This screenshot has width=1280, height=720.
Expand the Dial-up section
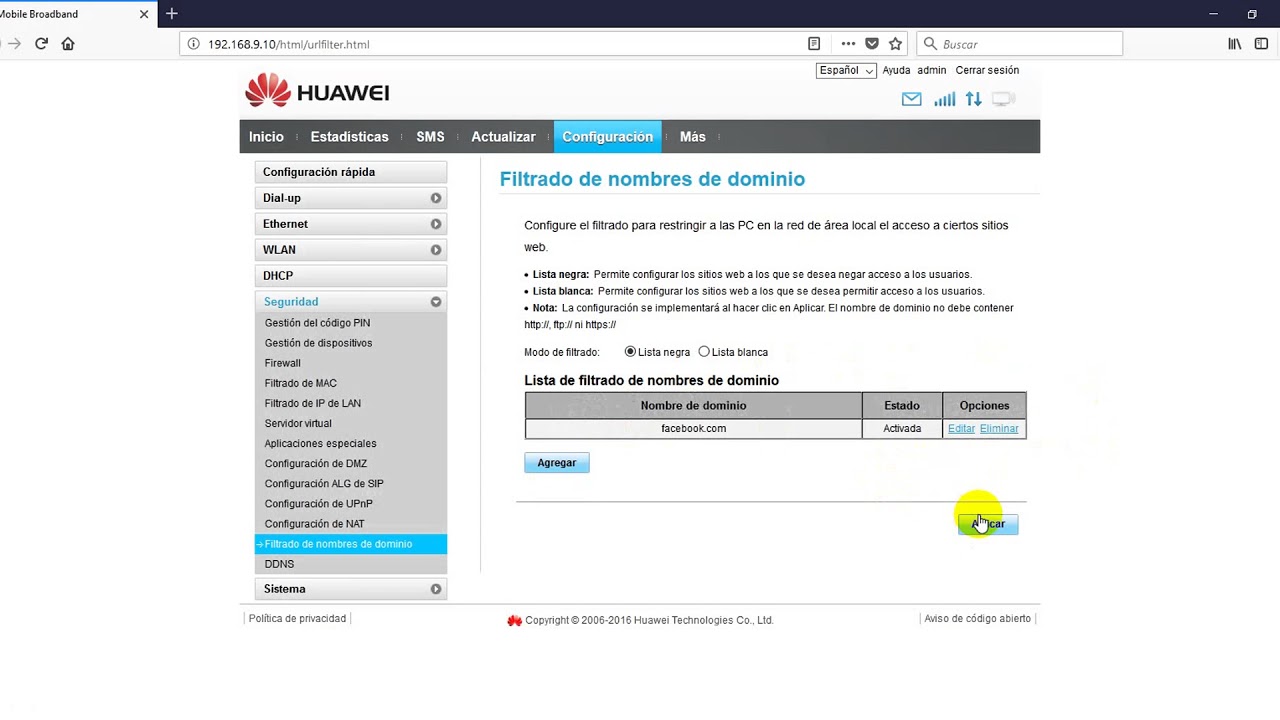click(350, 198)
